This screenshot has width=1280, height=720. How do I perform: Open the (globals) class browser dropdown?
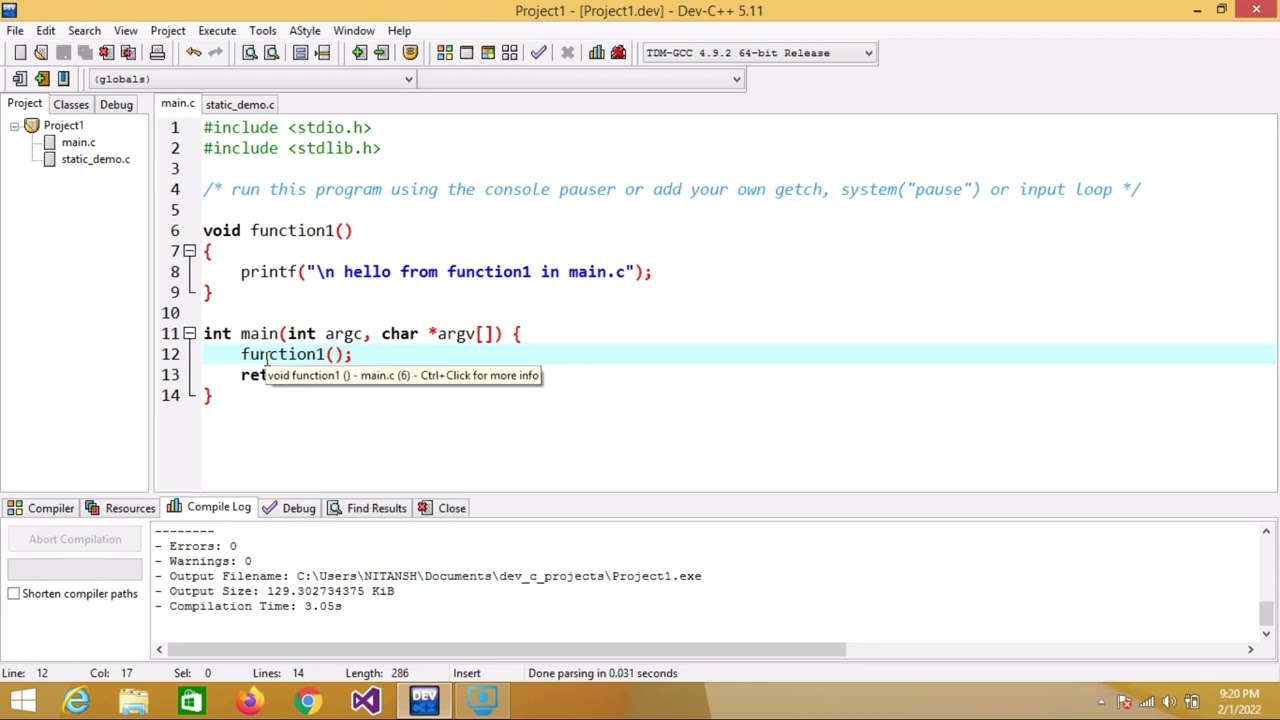[x=252, y=79]
